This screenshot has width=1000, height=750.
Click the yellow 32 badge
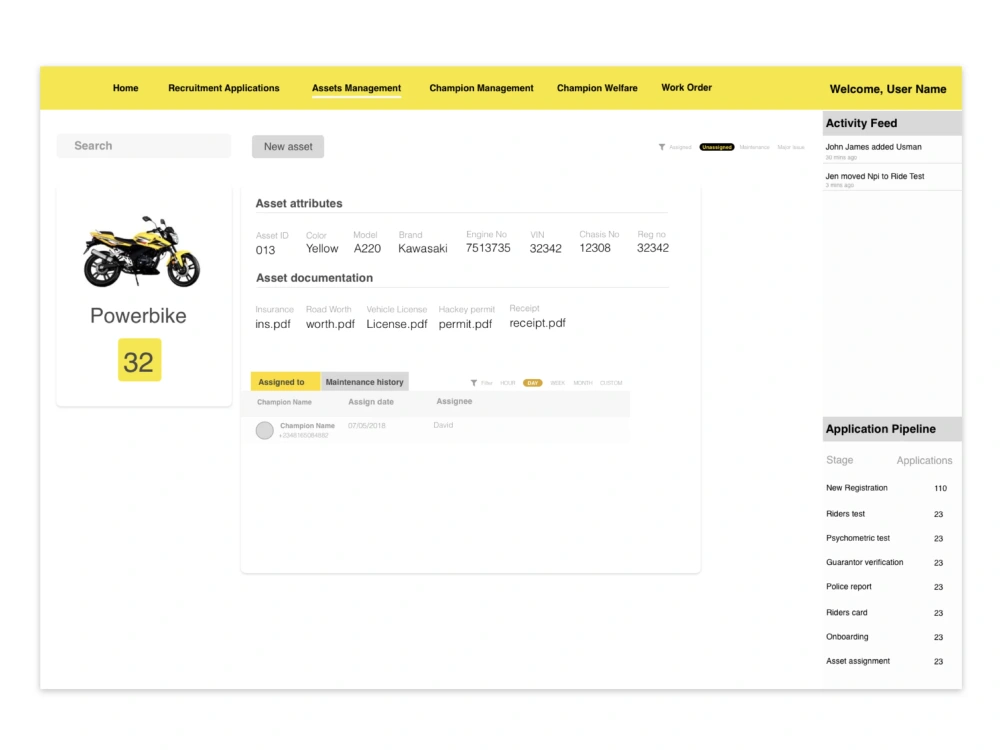tap(140, 360)
